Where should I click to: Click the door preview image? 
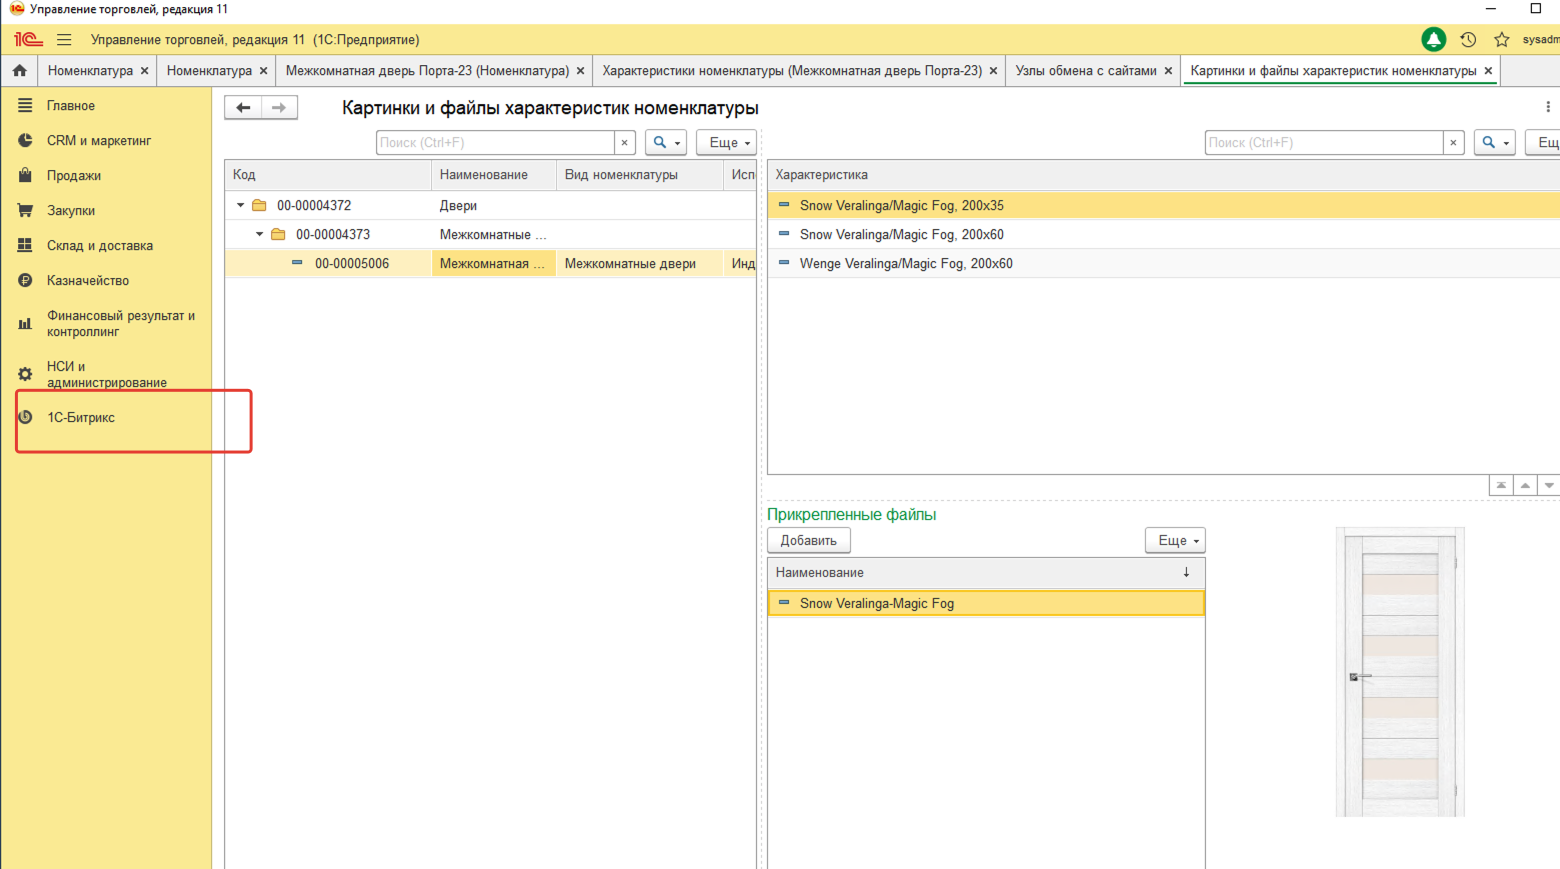pyautogui.click(x=1399, y=673)
